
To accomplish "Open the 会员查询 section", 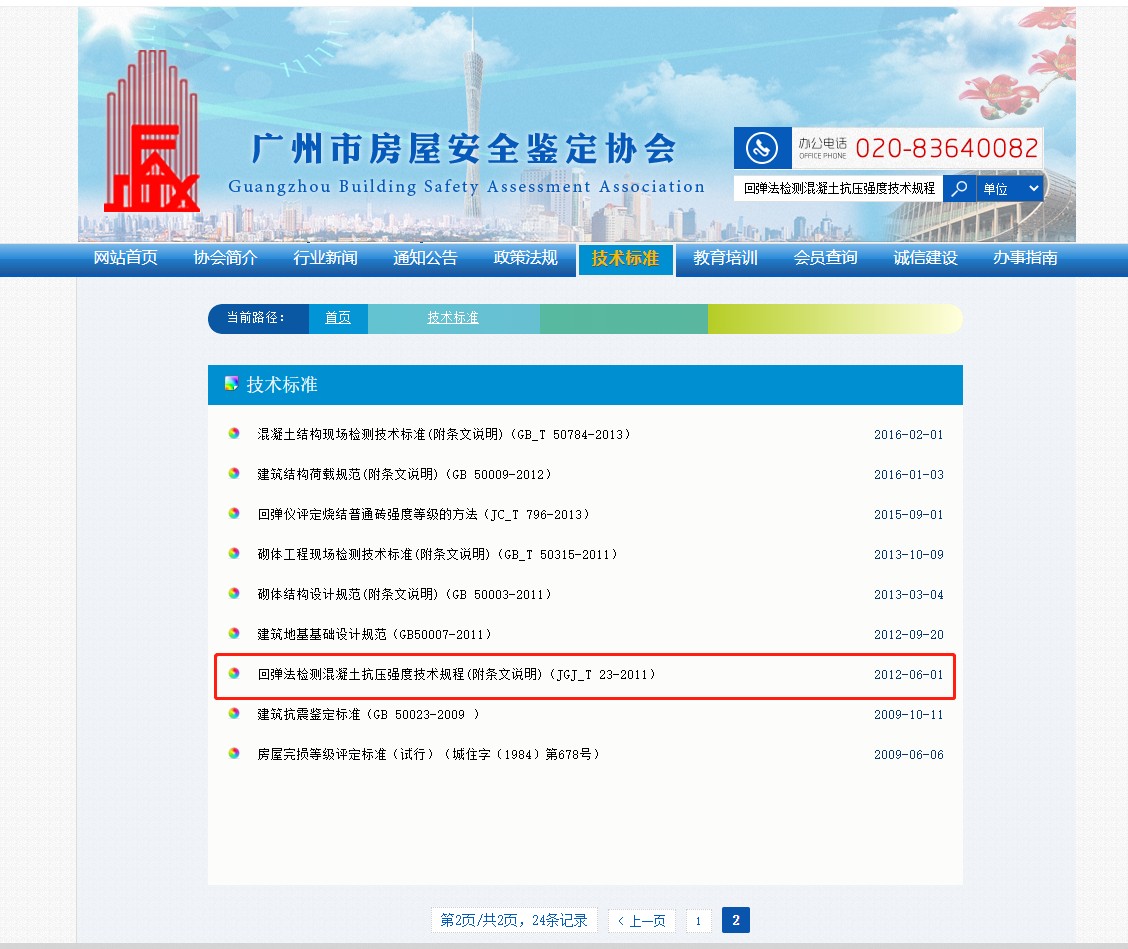I will pos(824,257).
